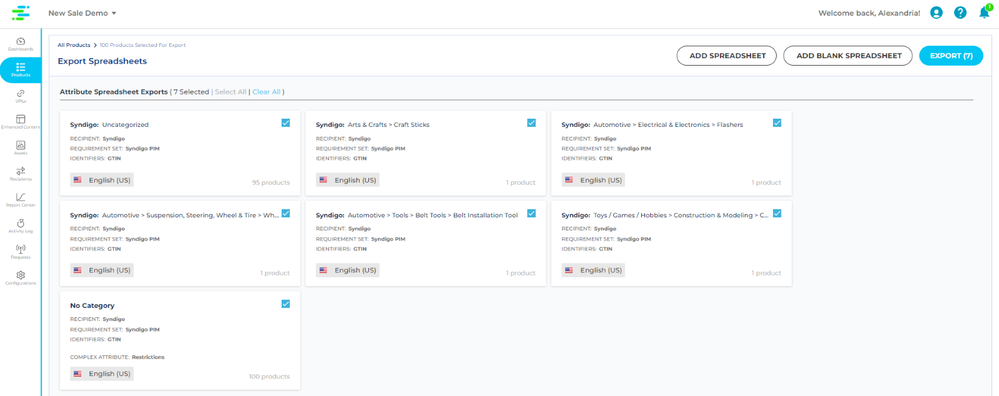Viewport: 999px width, 396px height.
Task: Click 'Welcome back, Alexandria!' greeting text
Action: coord(869,13)
